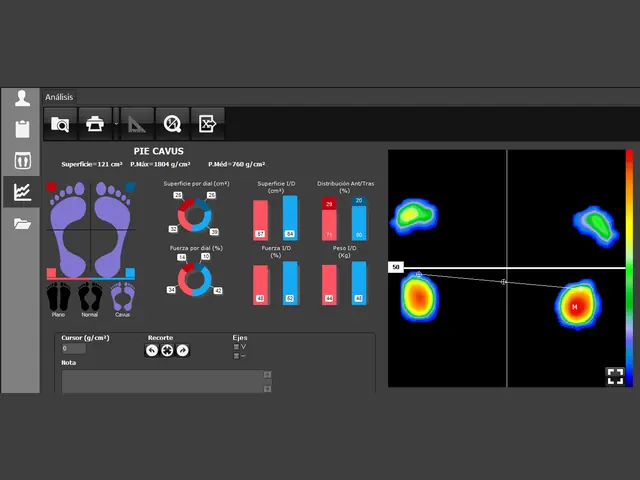Click the Peso I/D (Kg) label
This screenshot has height=480, width=640.
tap(345, 251)
